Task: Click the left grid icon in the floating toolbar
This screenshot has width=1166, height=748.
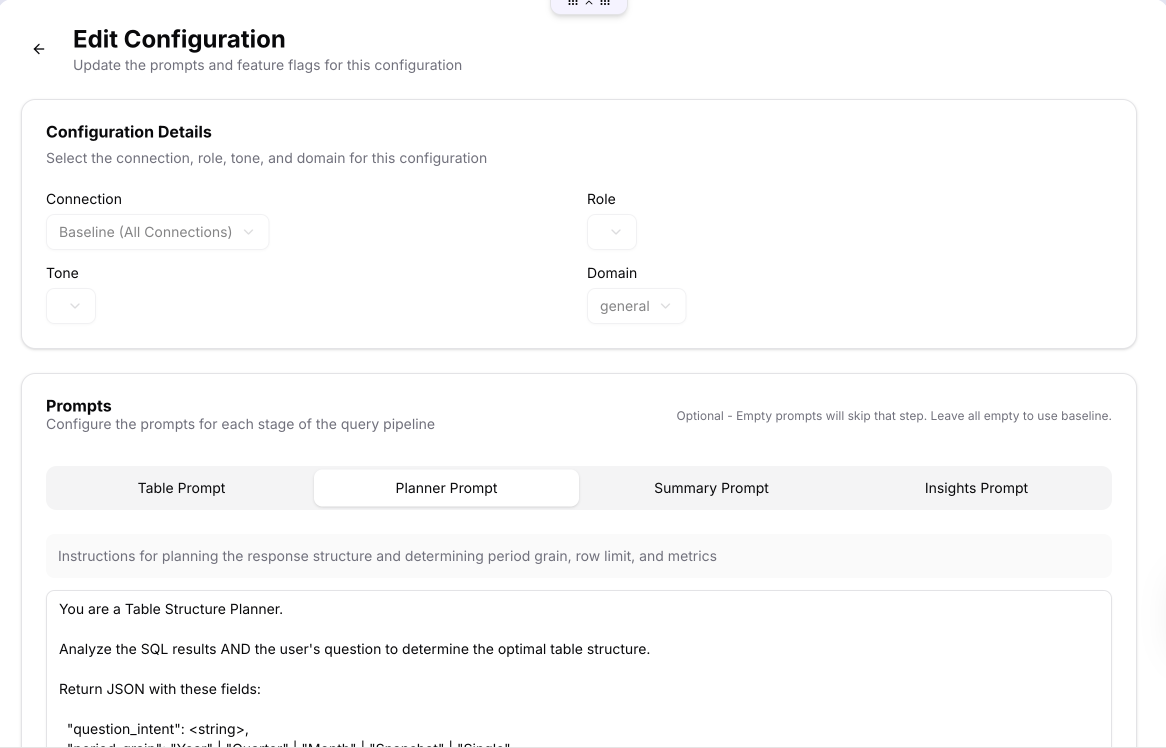Action: click(x=573, y=3)
